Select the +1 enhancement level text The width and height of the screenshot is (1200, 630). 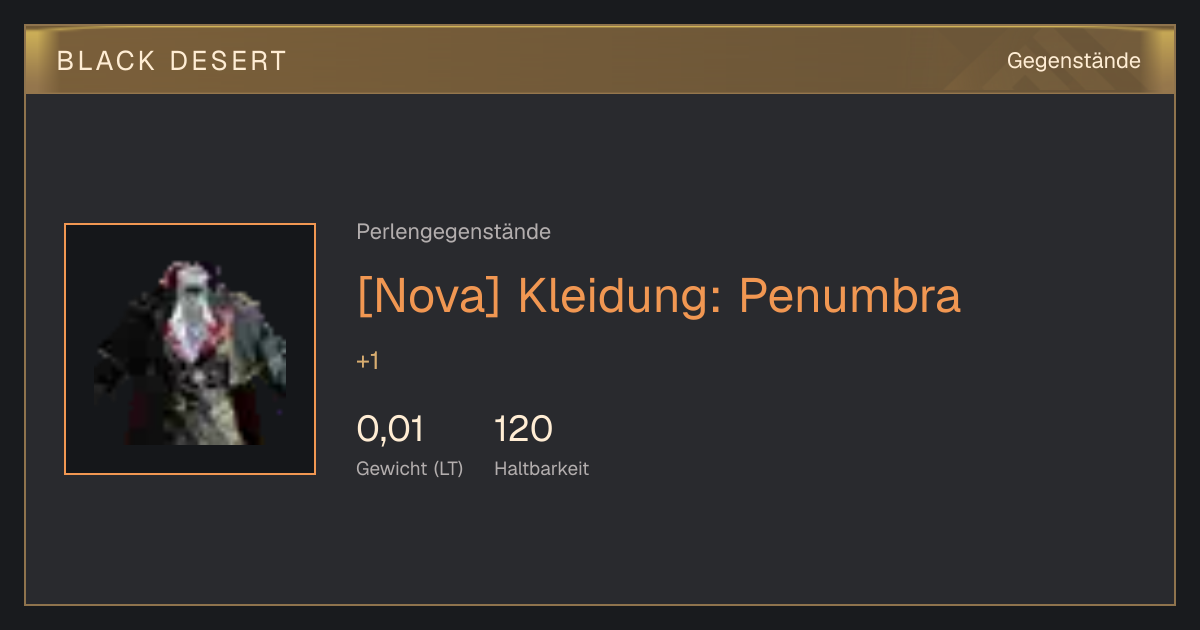point(368,362)
